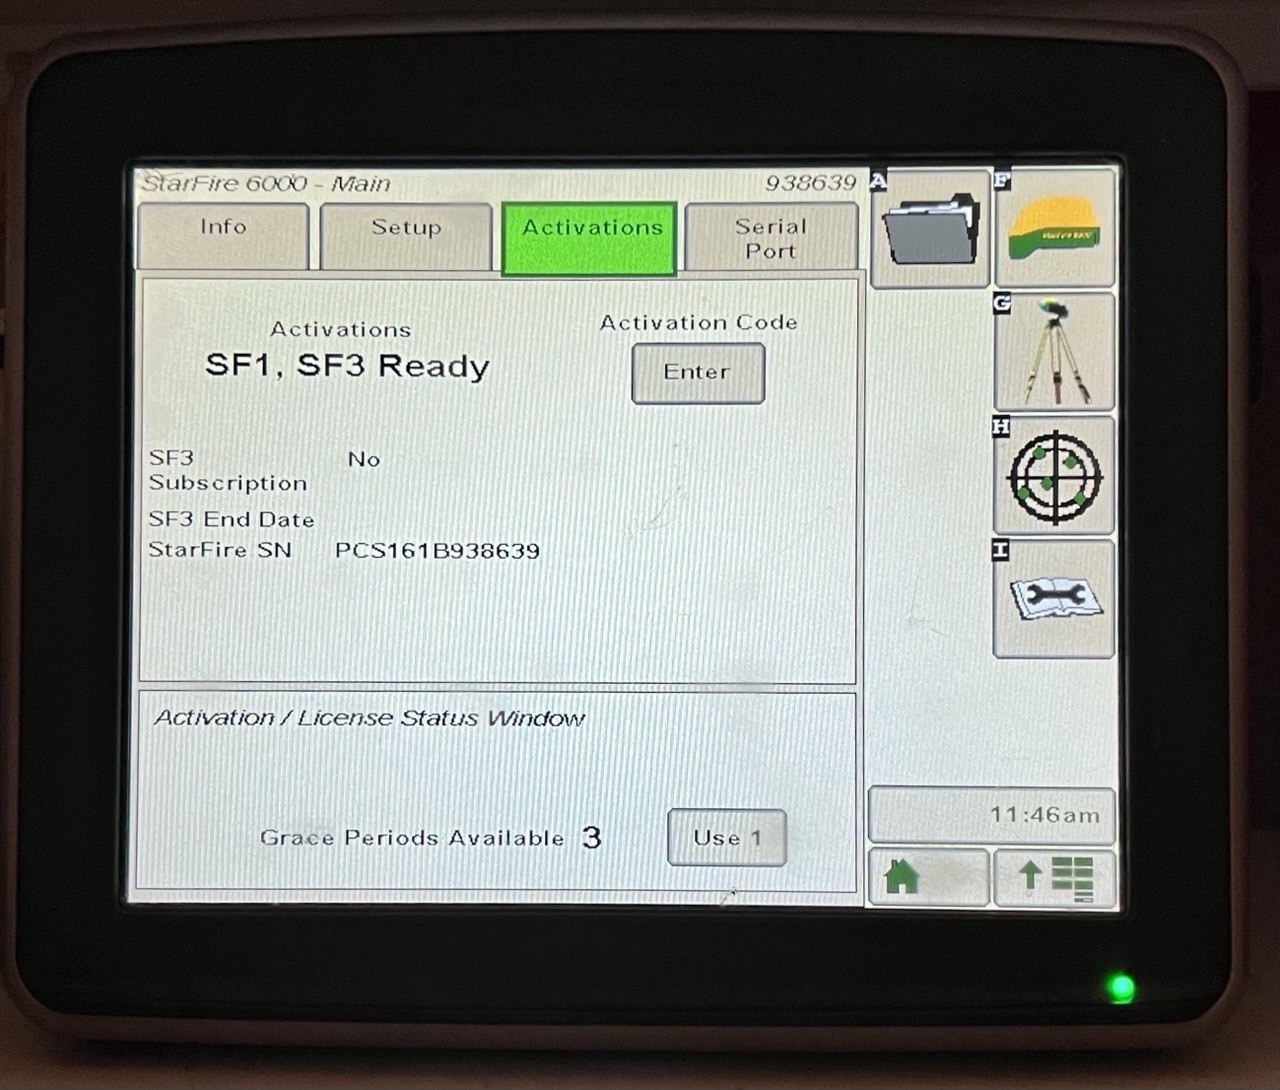
Task: Switch to the Info tab
Action: (x=223, y=236)
